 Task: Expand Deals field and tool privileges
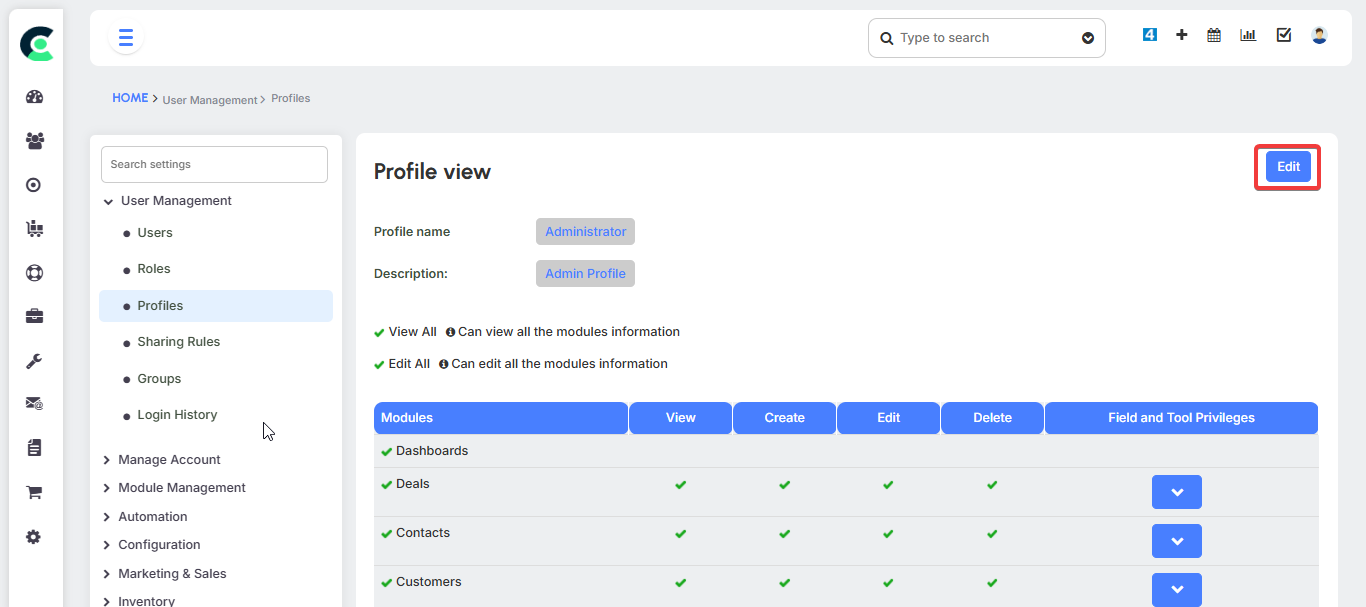[x=1176, y=492]
